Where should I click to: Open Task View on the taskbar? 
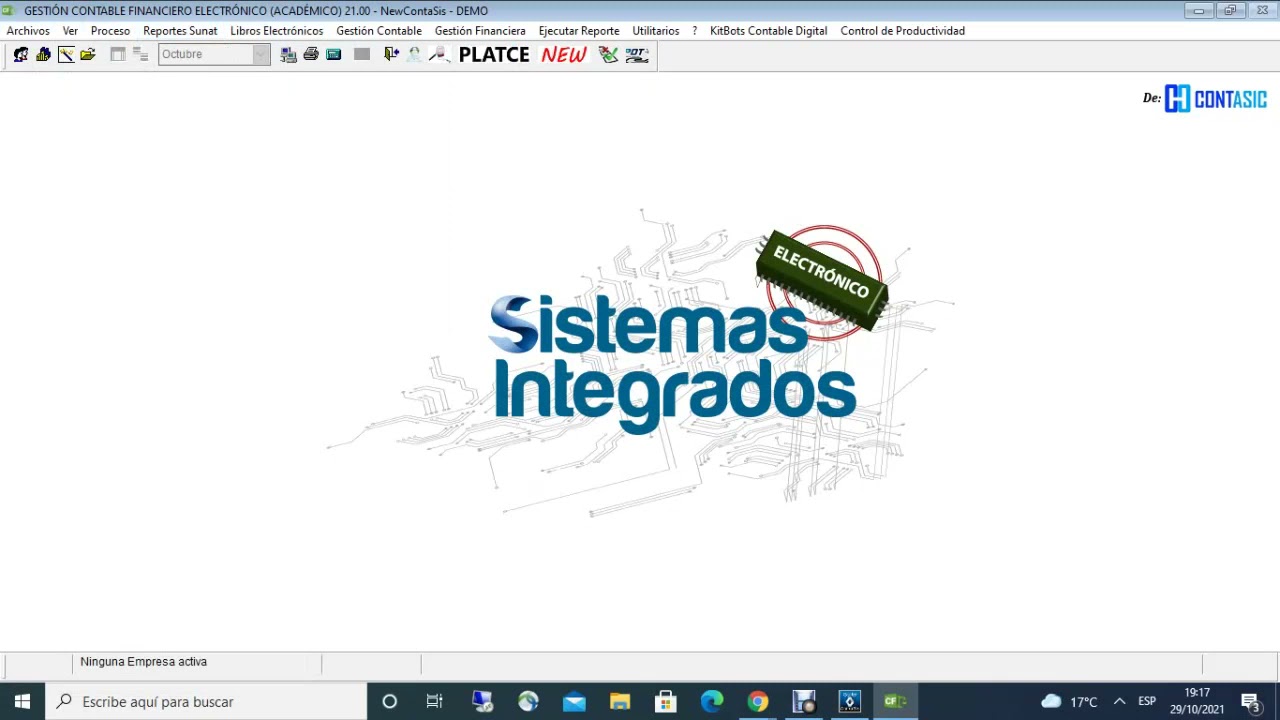click(435, 701)
